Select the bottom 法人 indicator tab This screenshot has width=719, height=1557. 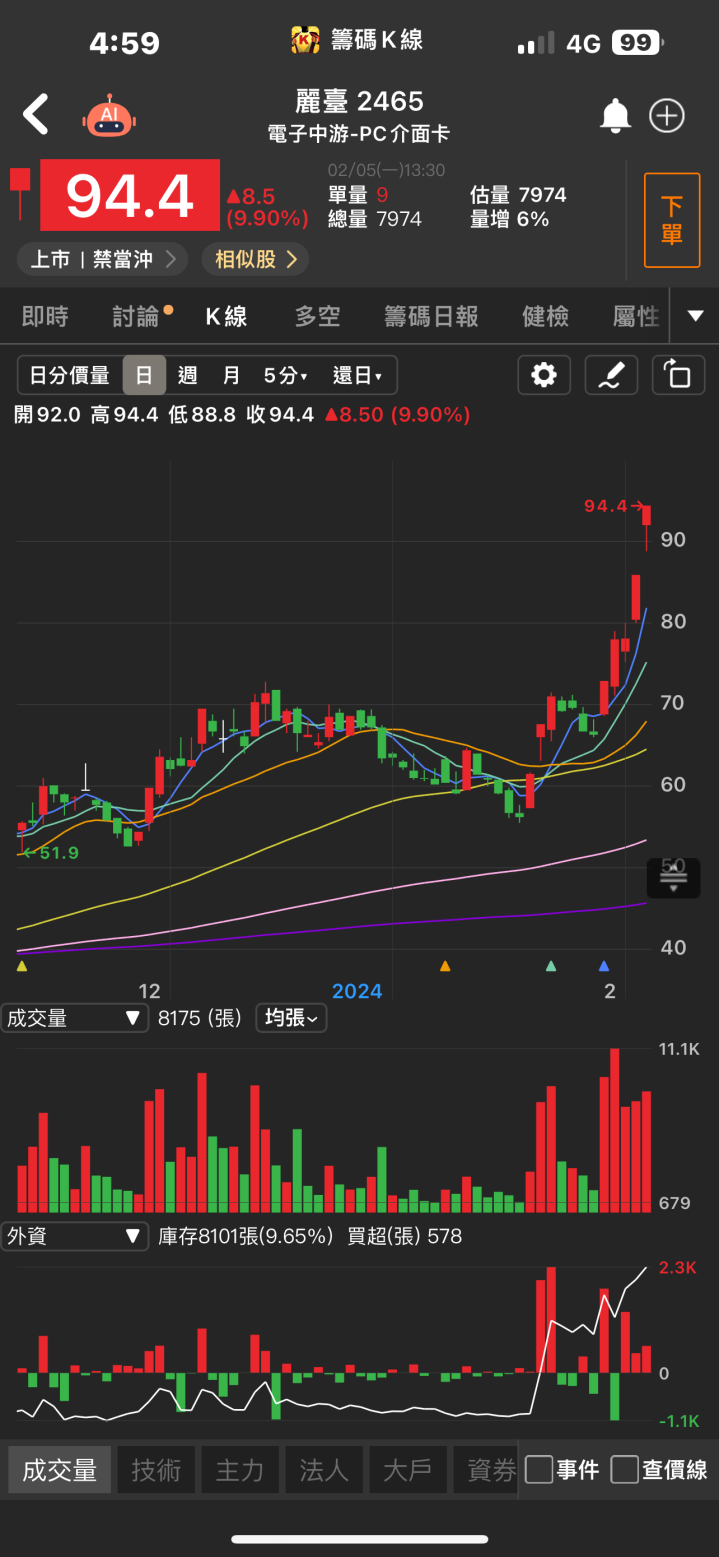tap(324, 1469)
